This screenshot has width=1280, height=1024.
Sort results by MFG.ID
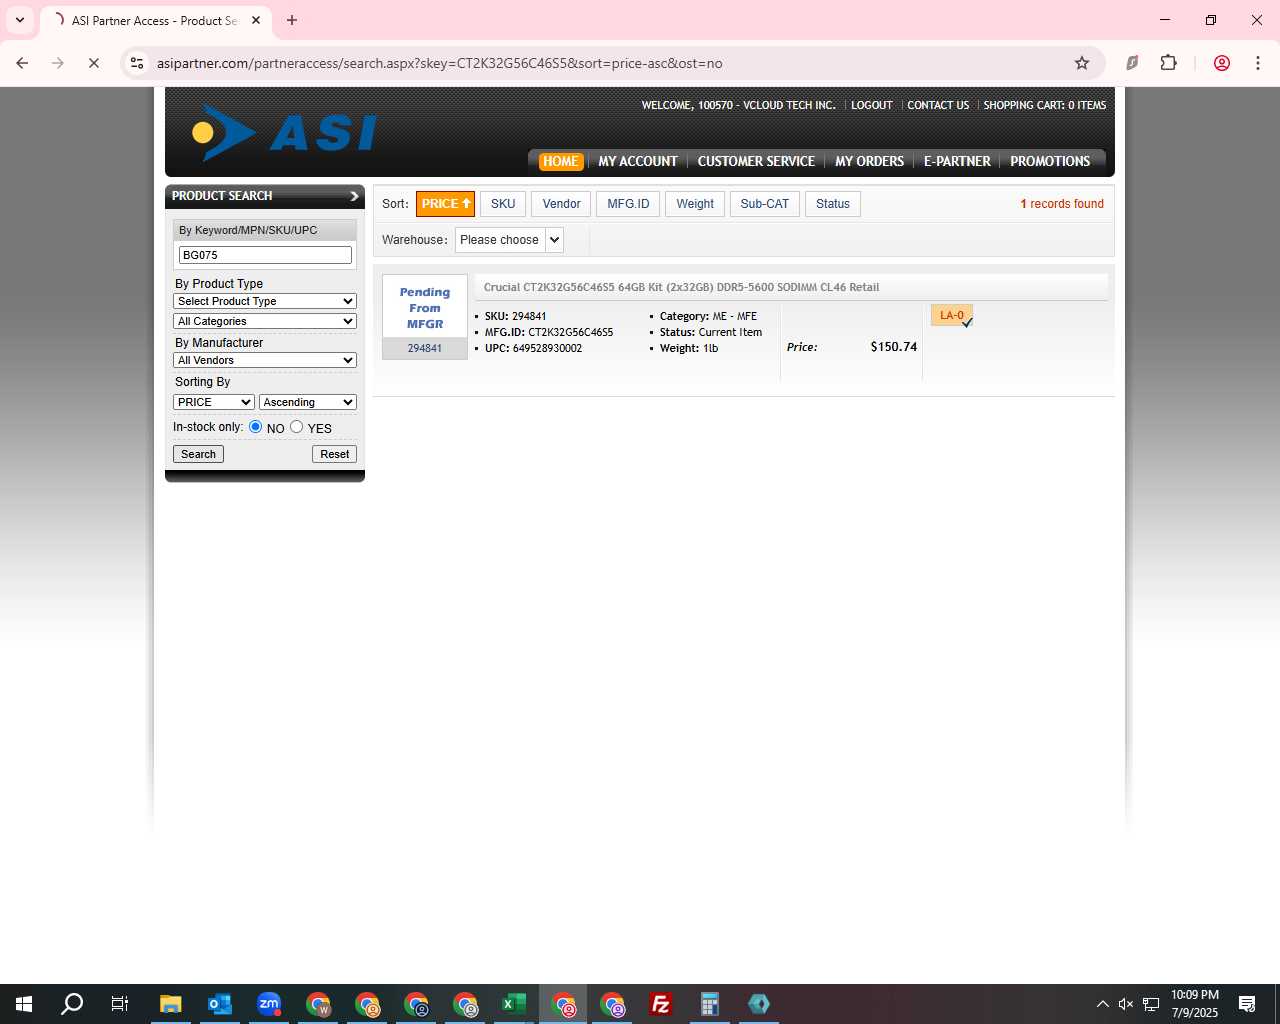[x=628, y=204]
